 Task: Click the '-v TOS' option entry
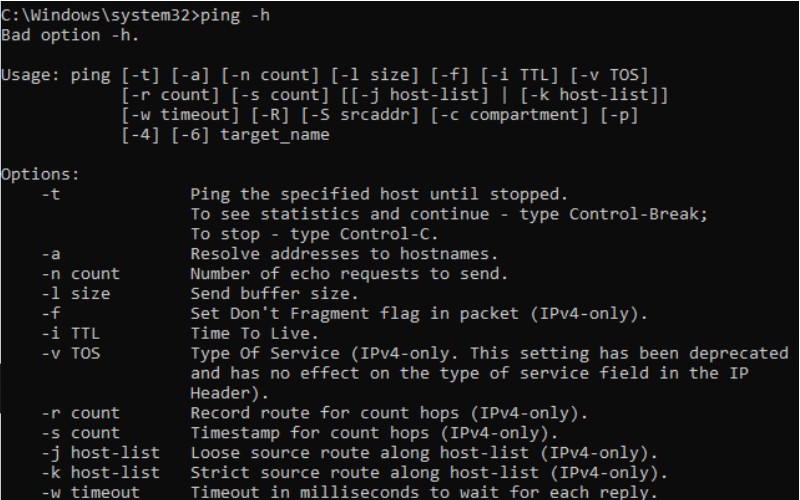70,354
